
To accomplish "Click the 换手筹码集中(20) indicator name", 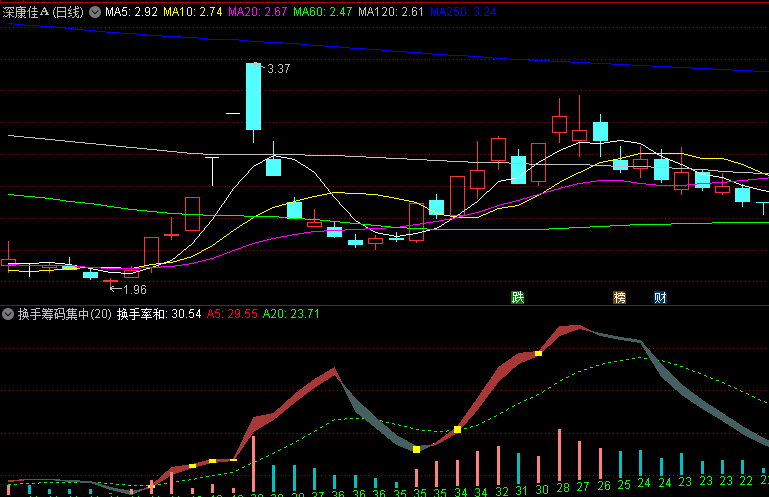I will [65, 314].
